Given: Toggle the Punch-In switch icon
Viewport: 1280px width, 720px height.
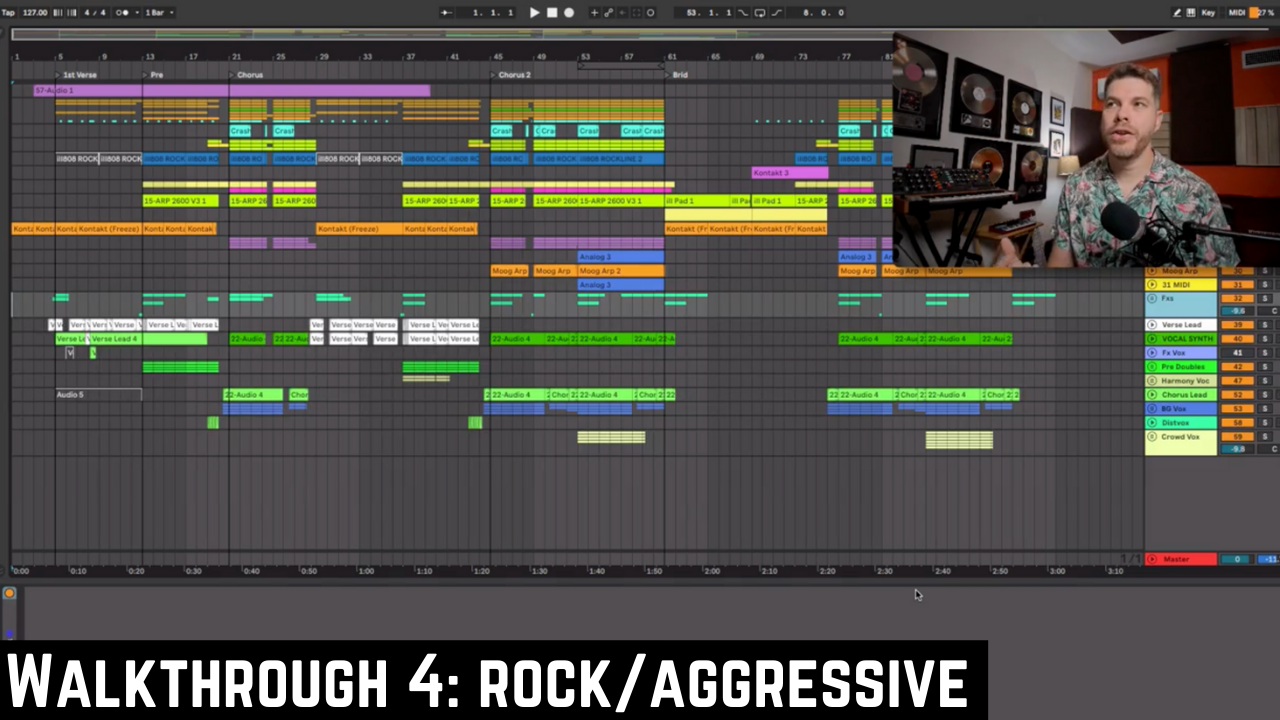Looking at the screenshot, I should pos(743,13).
